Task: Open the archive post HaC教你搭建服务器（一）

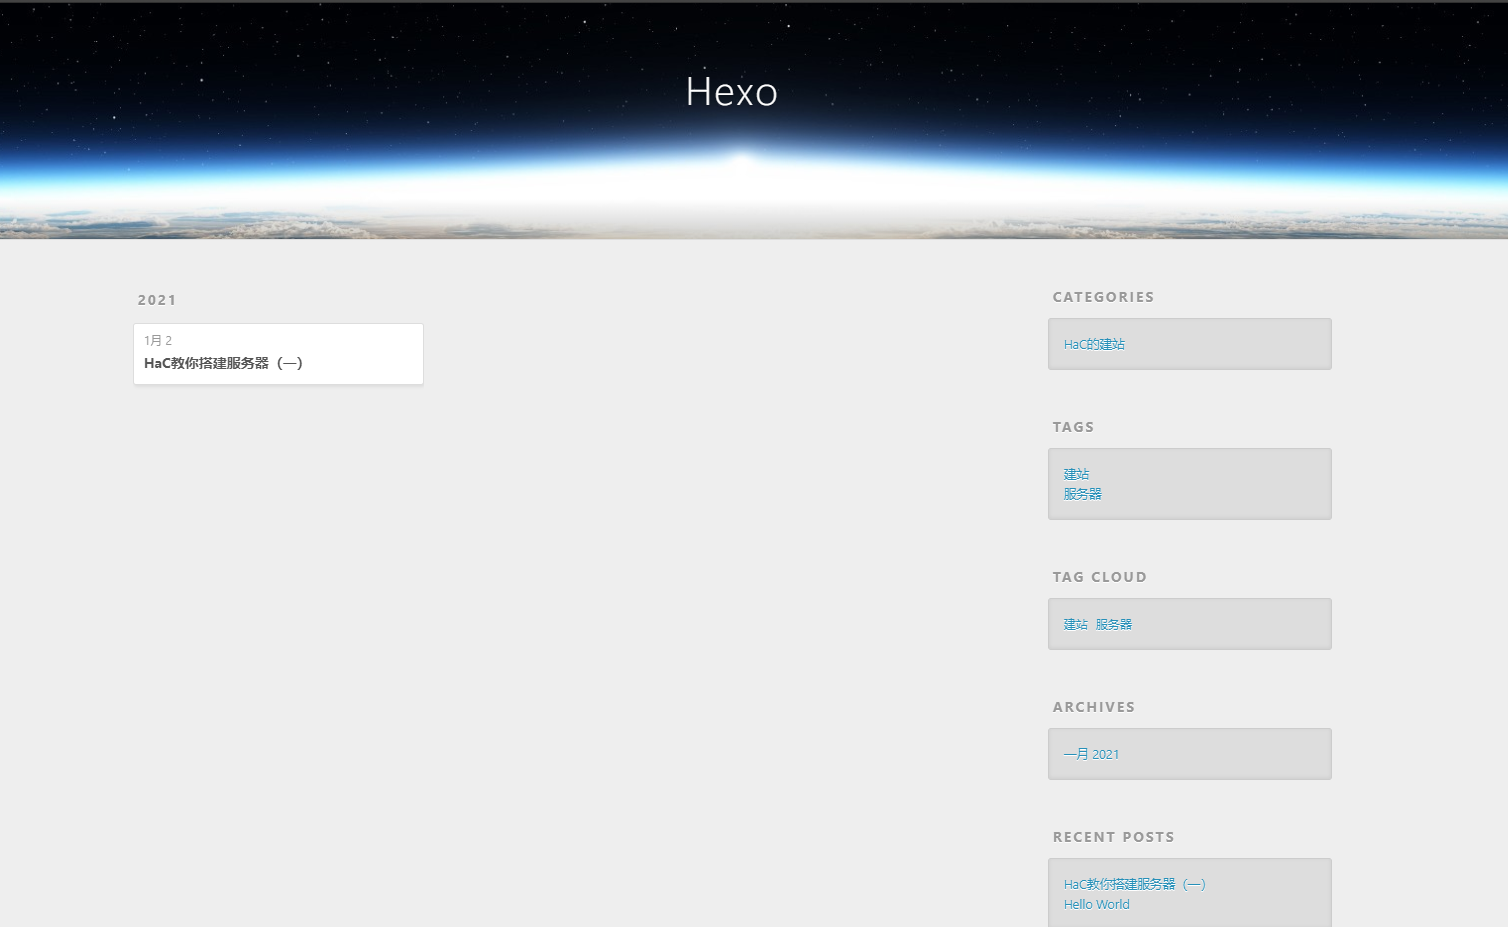Action: pyautogui.click(x=223, y=363)
